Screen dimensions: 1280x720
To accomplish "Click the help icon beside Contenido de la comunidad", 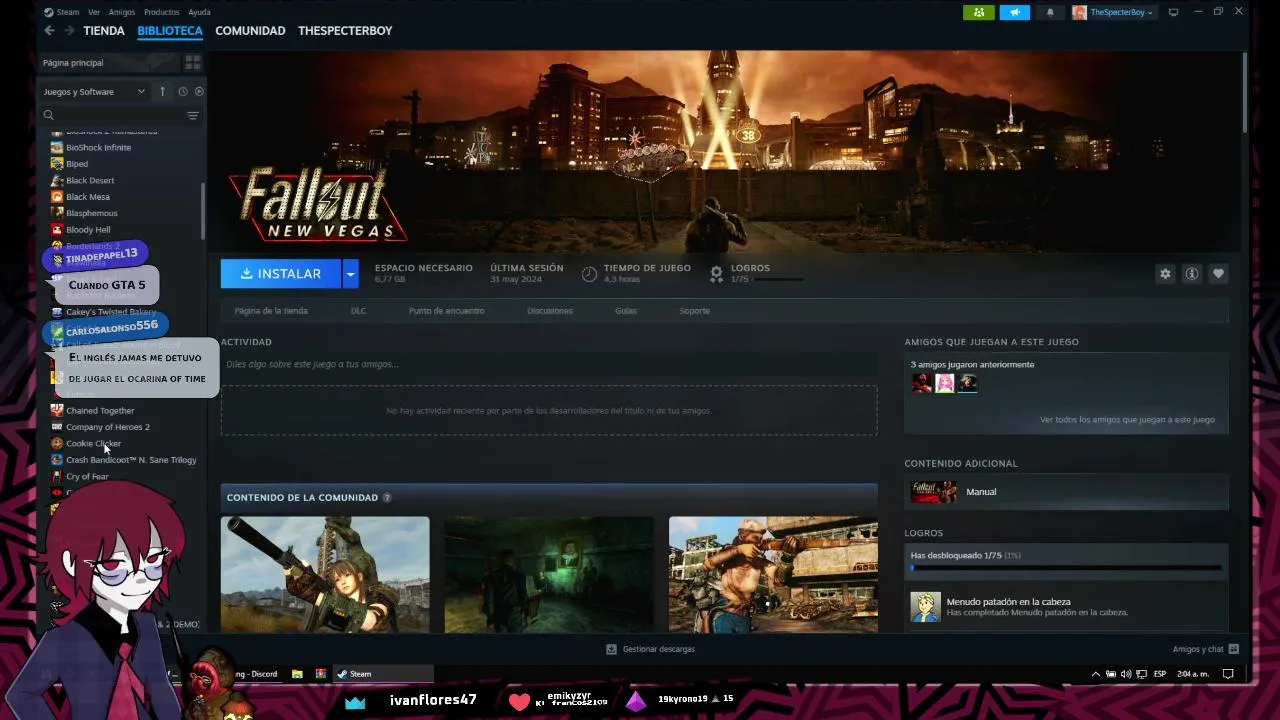I will click(387, 497).
